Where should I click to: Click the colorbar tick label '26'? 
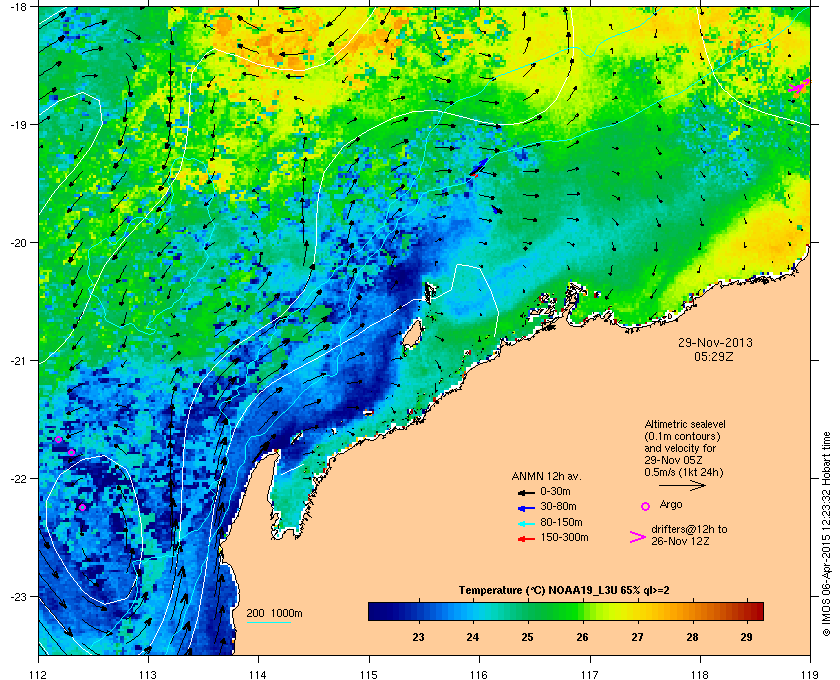582,637
